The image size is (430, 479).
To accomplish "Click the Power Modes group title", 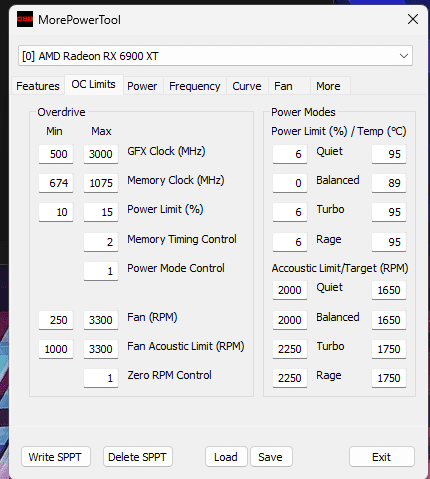I will coord(303,112).
